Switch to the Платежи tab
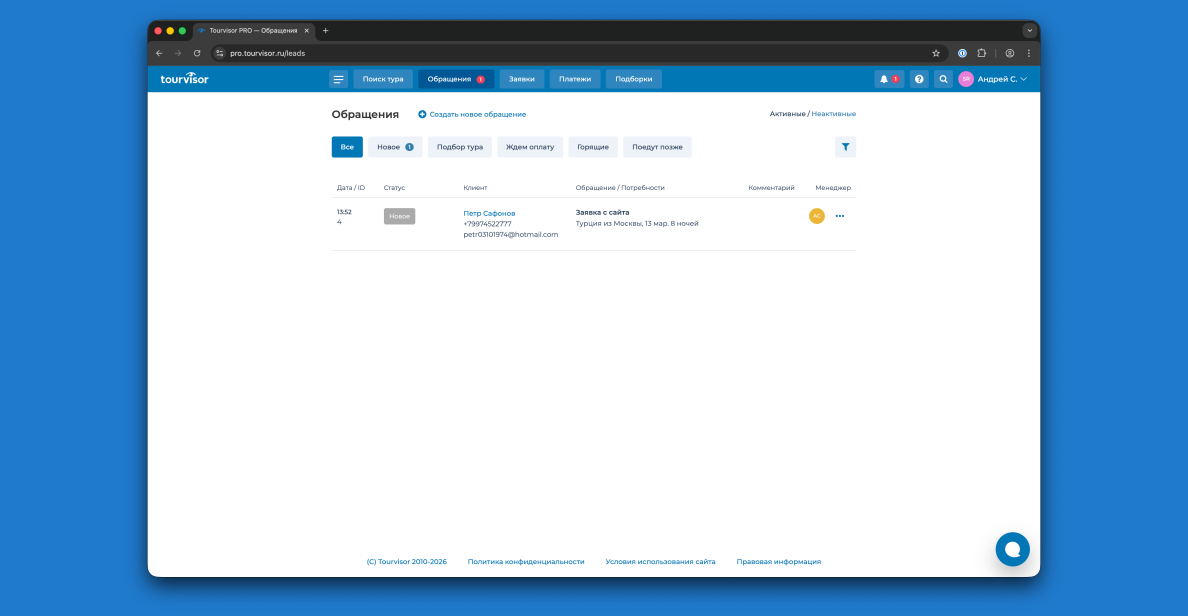The width and height of the screenshot is (1188, 616). click(575, 78)
